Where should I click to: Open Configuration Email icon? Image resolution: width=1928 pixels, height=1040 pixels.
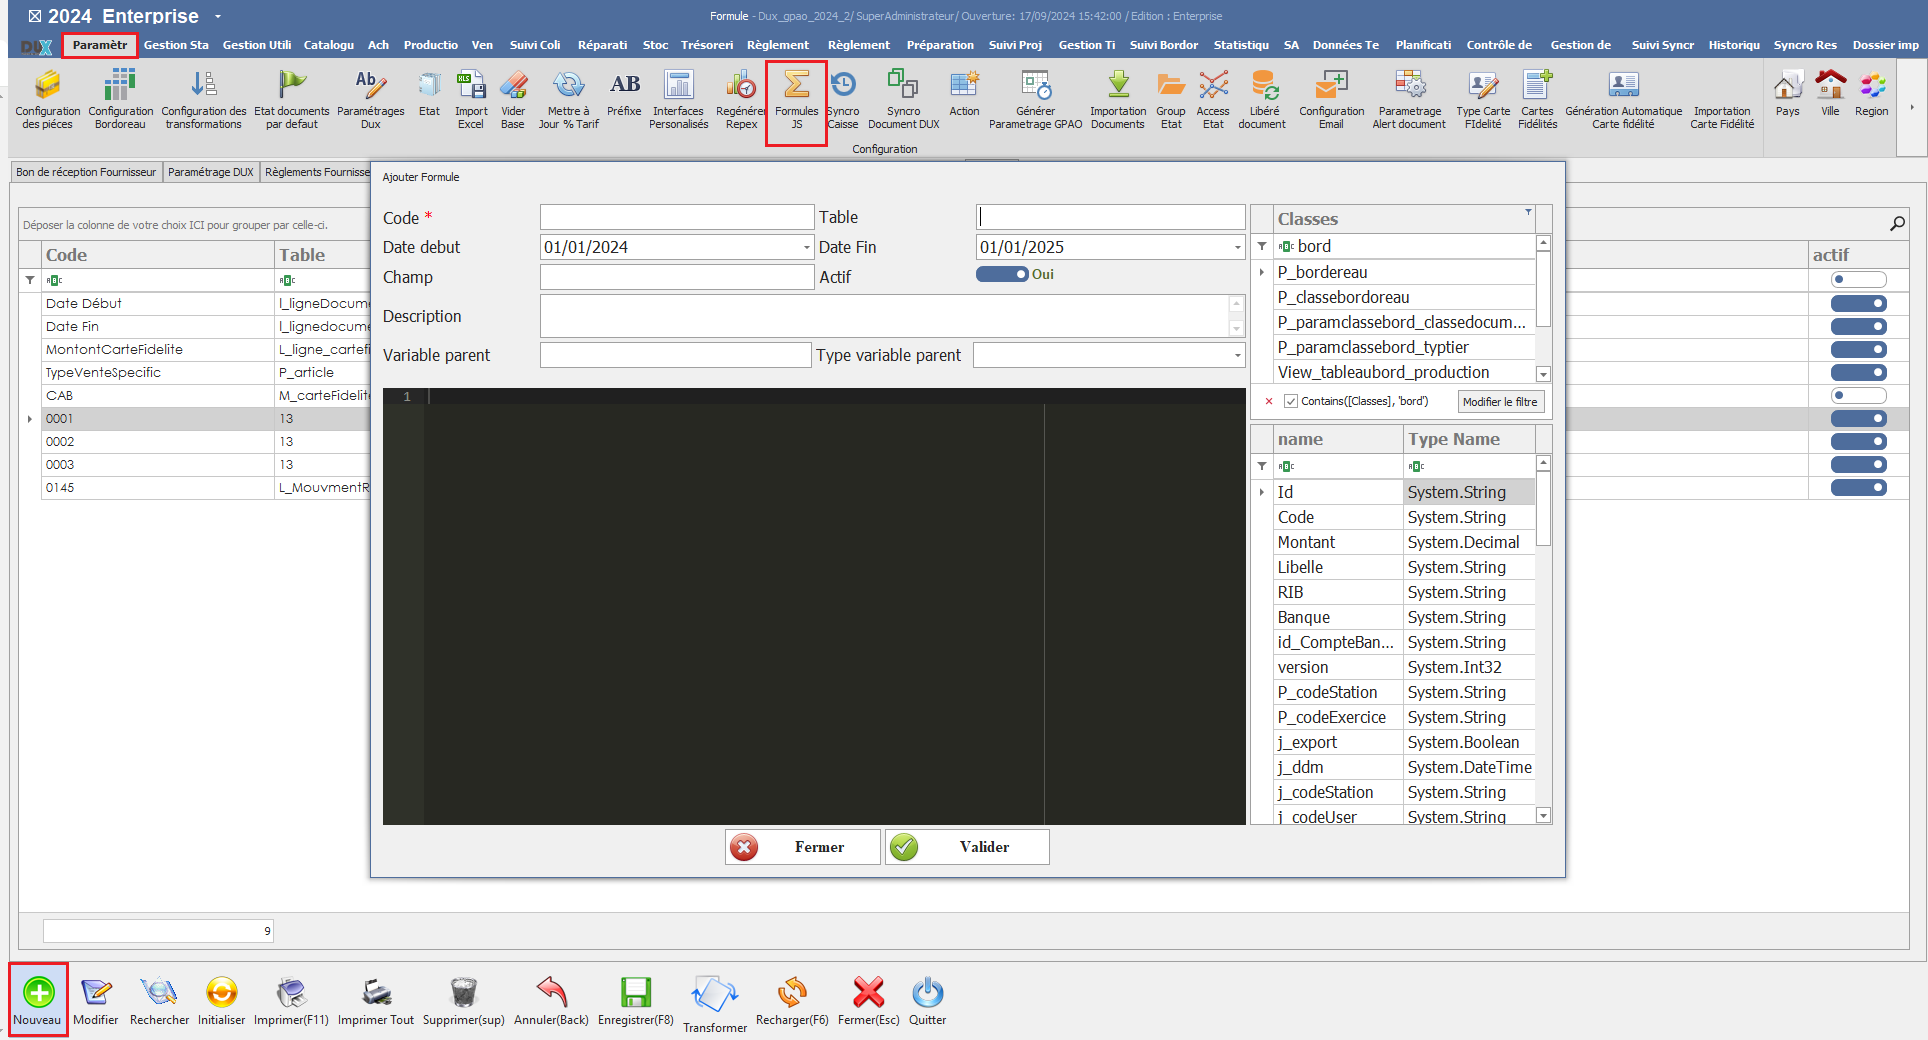point(1331,100)
